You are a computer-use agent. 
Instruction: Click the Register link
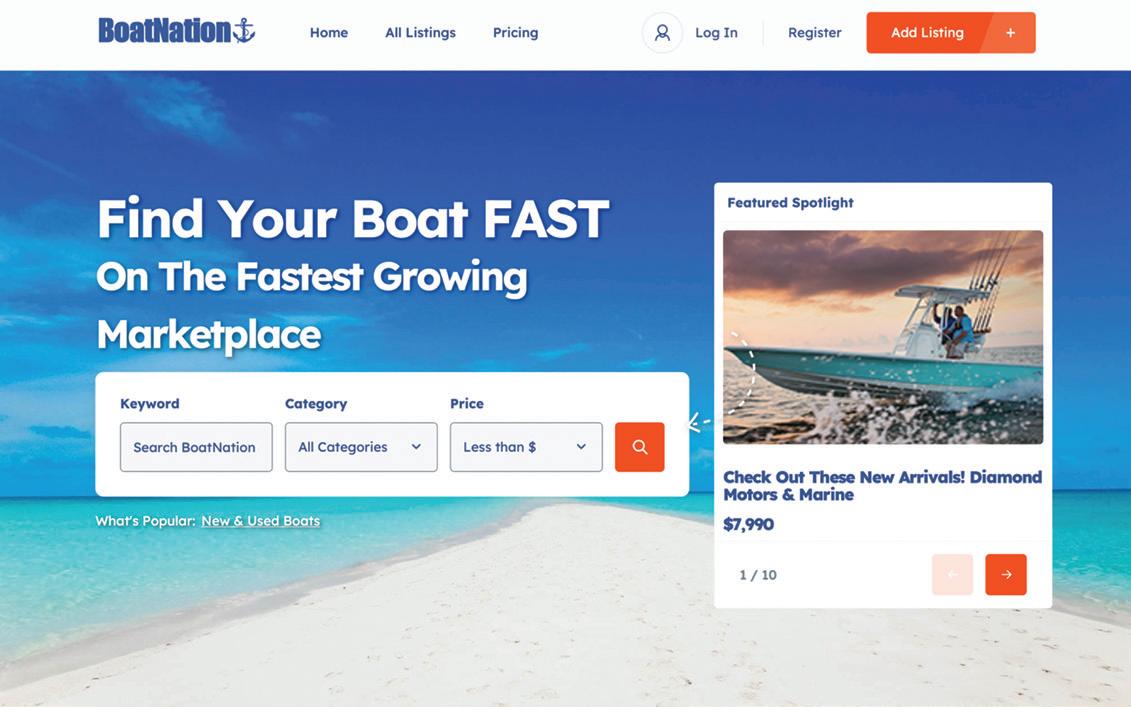point(814,32)
